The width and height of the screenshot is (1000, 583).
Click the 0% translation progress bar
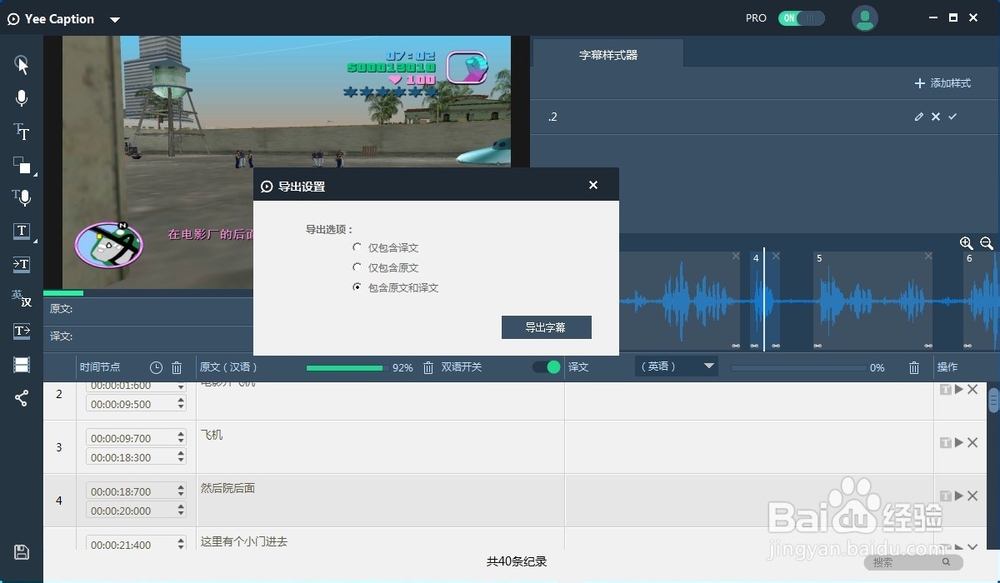pos(798,368)
